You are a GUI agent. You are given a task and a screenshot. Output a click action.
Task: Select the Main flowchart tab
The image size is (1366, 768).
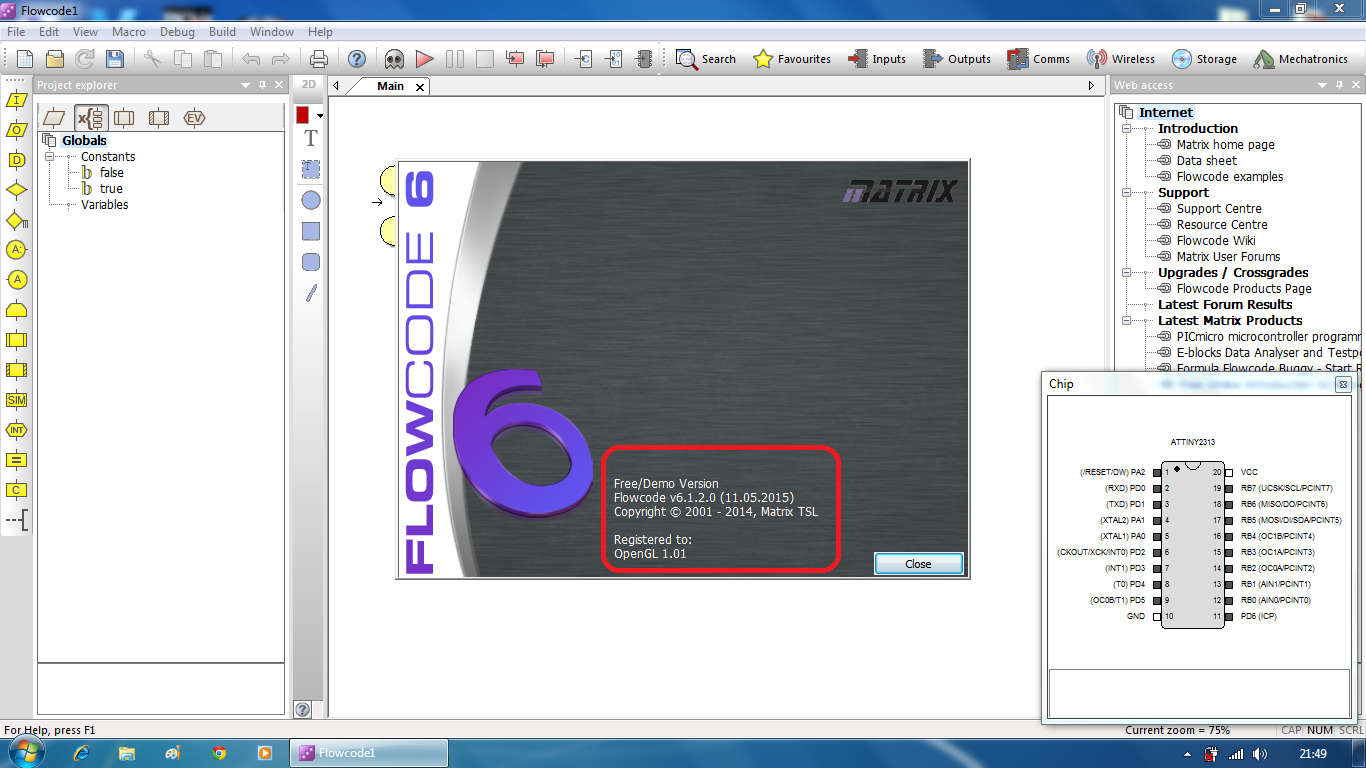pos(390,86)
